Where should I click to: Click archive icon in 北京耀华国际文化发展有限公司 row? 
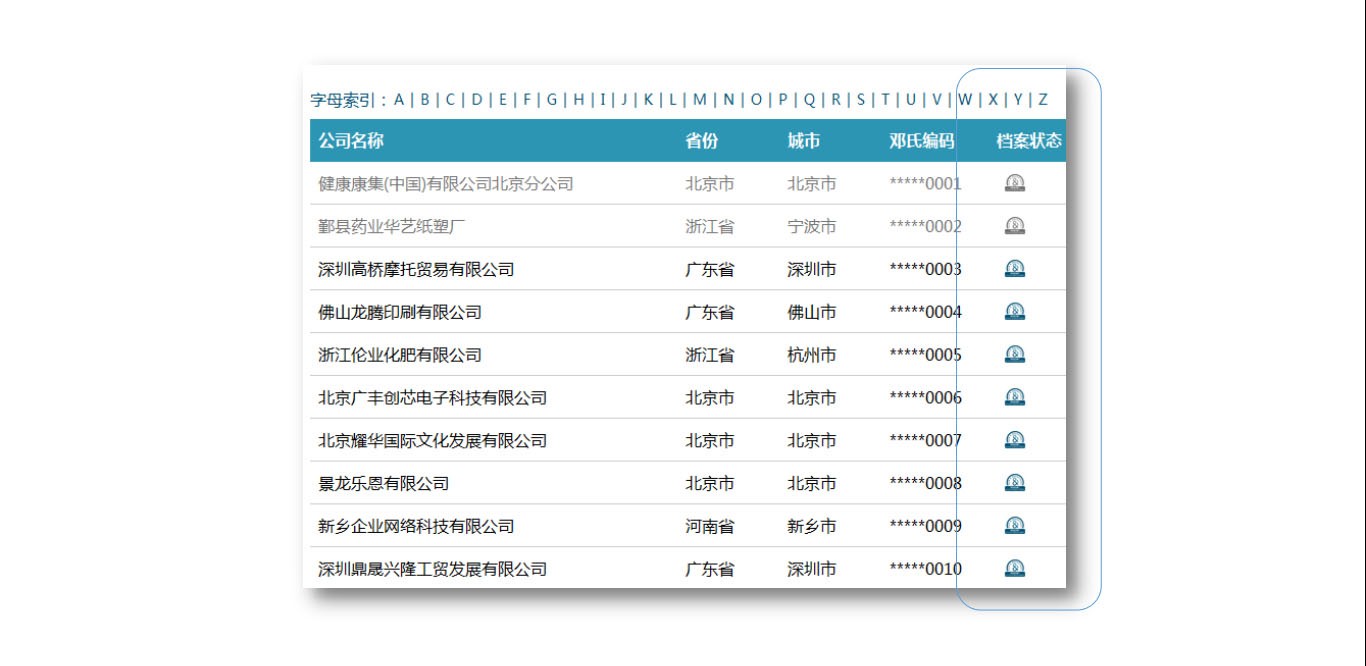pyautogui.click(x=1015, y=440)
